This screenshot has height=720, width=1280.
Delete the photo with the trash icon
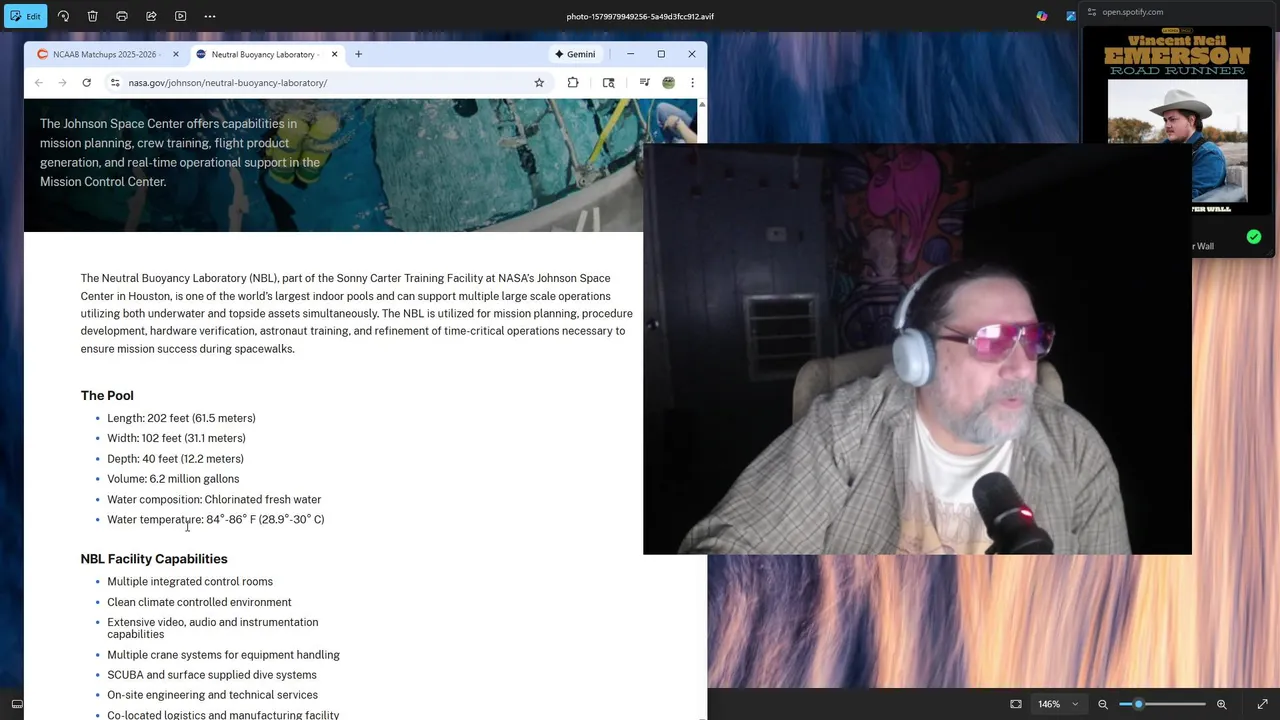pyautogui.click(x=92, y=16)
